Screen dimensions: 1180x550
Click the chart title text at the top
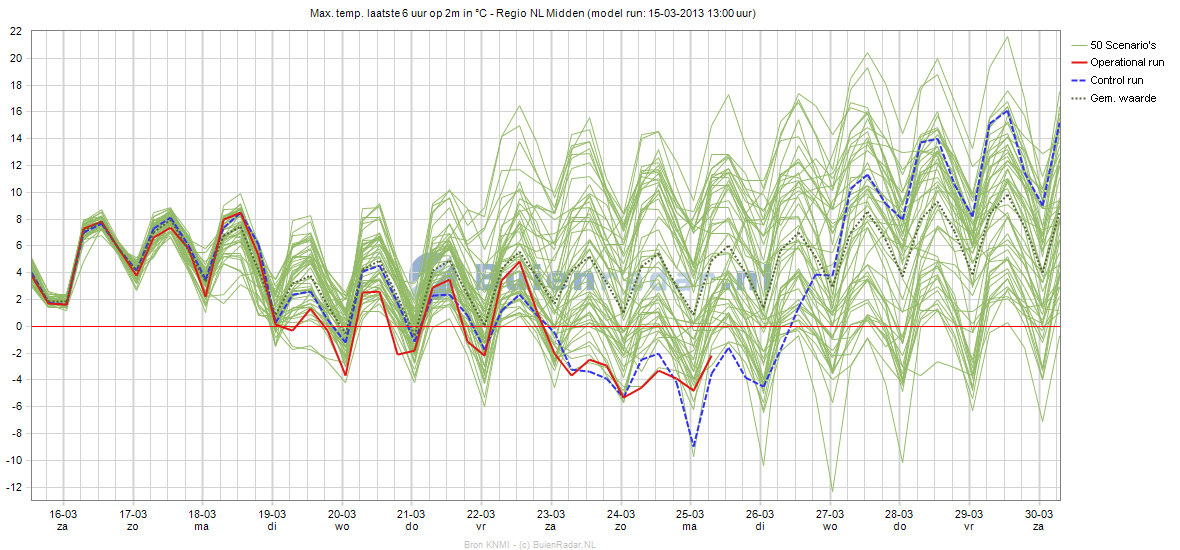[x=533, y=14]
